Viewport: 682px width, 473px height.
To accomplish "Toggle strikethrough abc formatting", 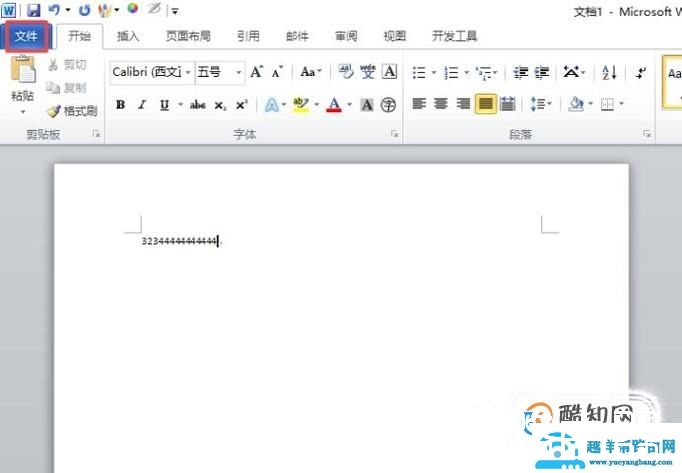I will click(x=197, y=105).
